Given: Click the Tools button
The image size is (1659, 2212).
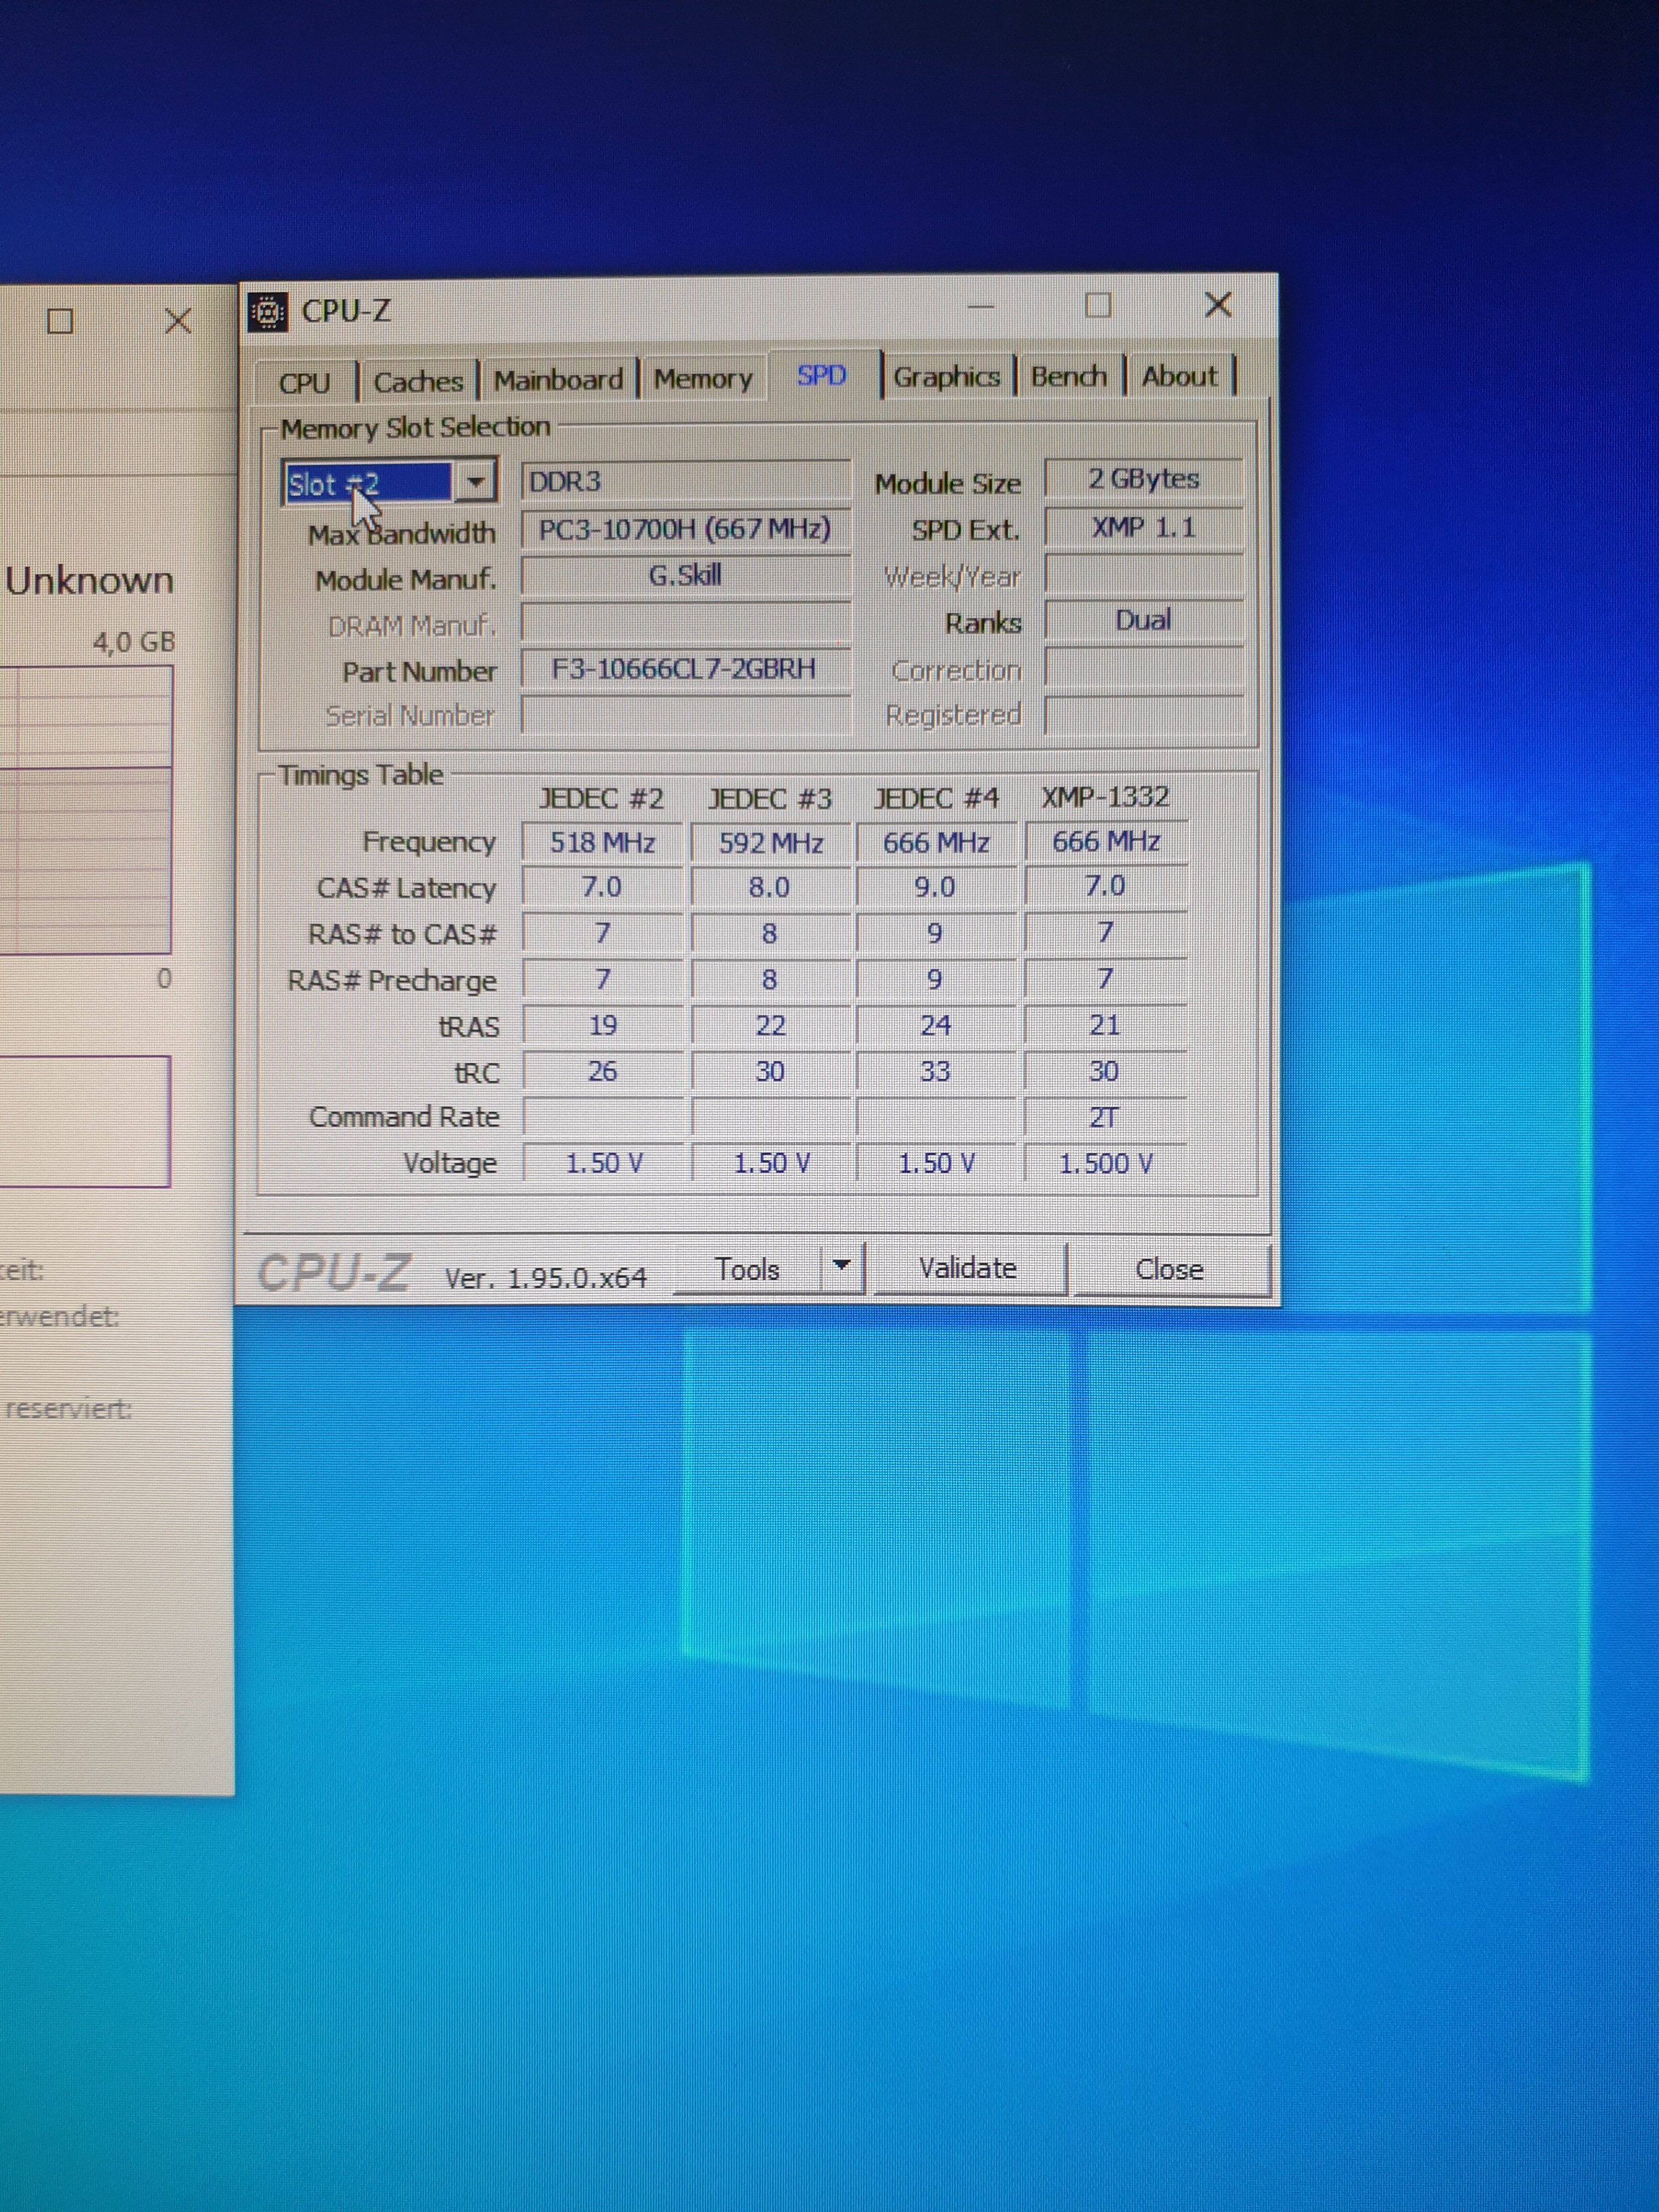Looking at the screenshot, I should [x=747, y=1269].
